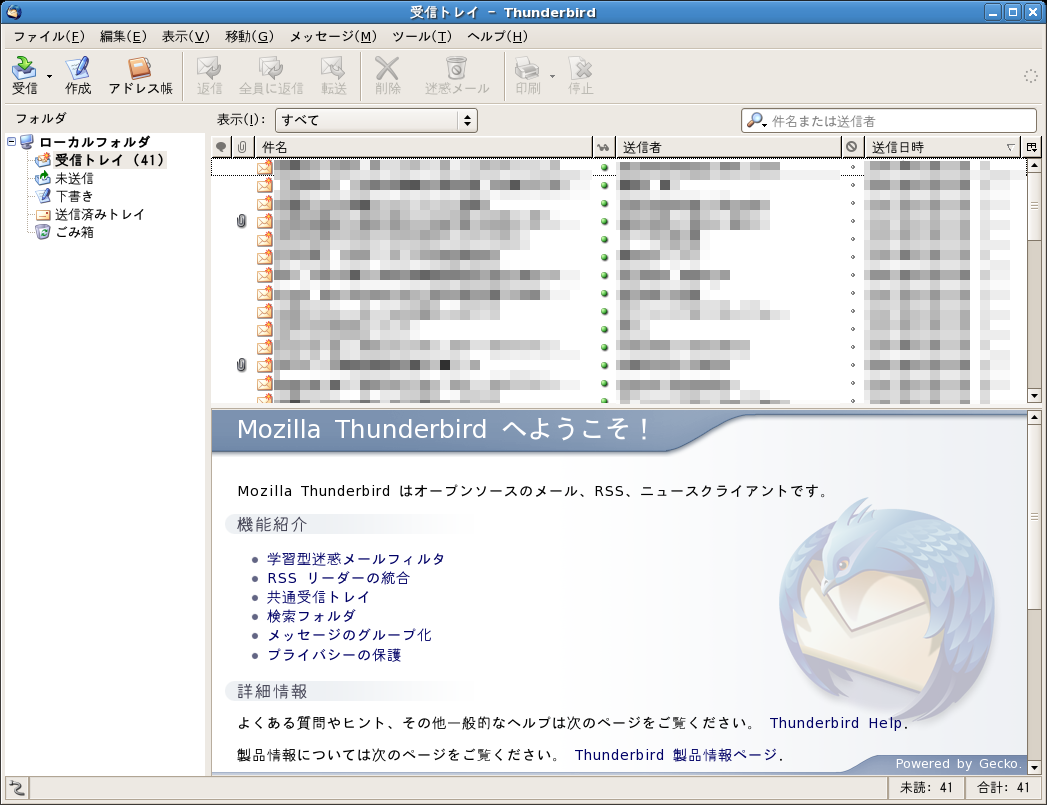Select the 未送信 folder
Viewport: 1047px width, 805px height.
(x=74, y=178)
